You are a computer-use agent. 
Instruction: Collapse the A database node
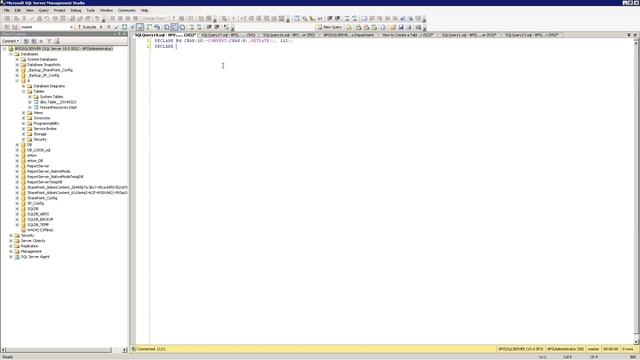(17, 81)
